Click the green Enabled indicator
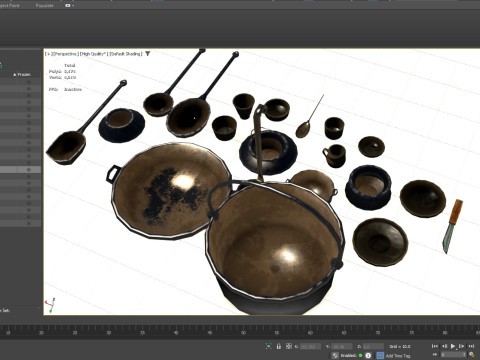 [360, 355]
